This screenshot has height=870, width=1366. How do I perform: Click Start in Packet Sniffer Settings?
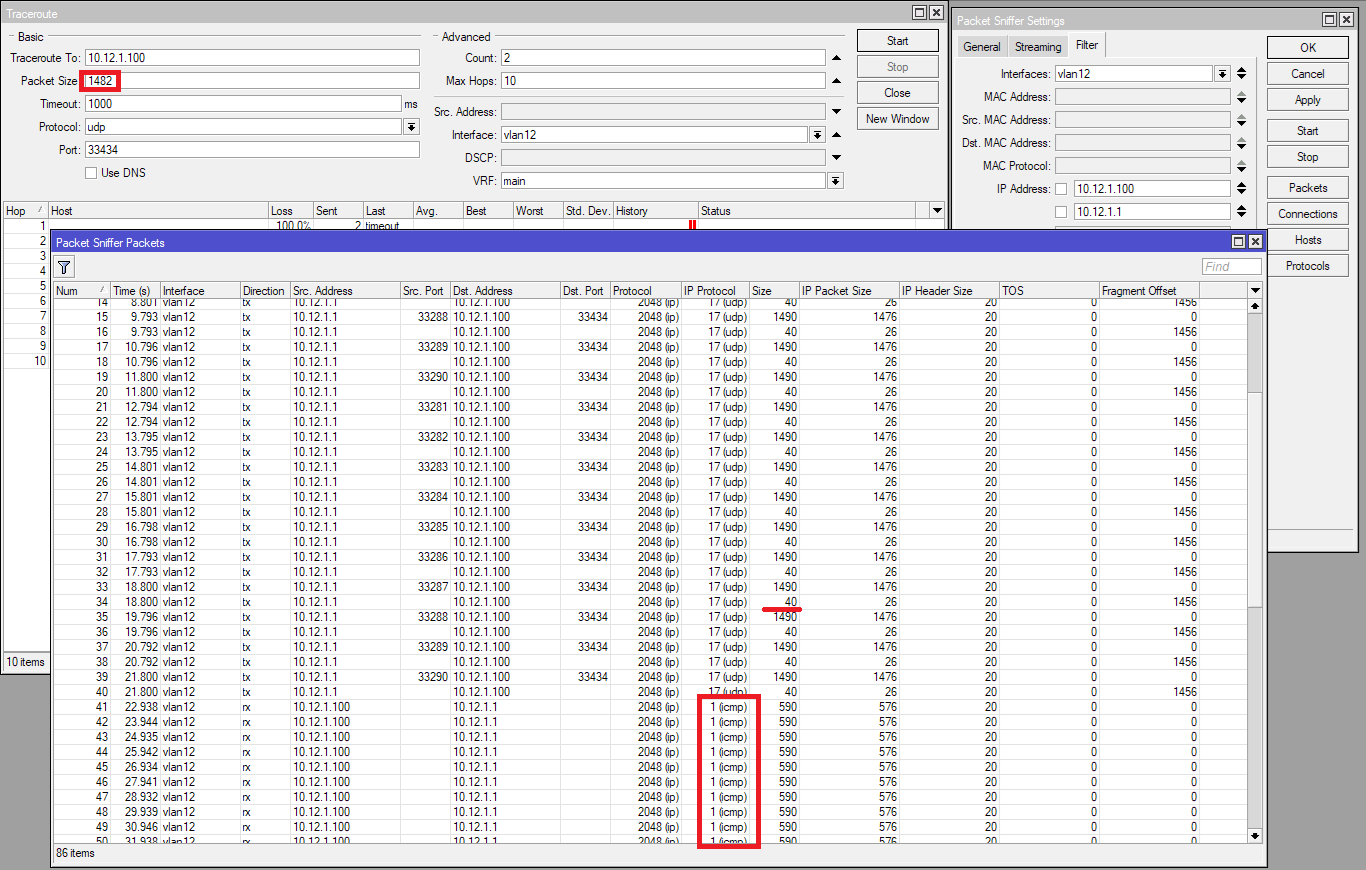coord(1308,131)
